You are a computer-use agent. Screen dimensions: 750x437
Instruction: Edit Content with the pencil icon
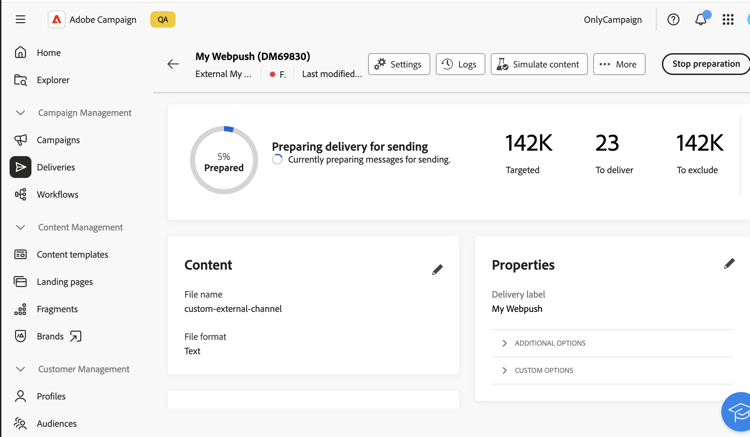437,270
